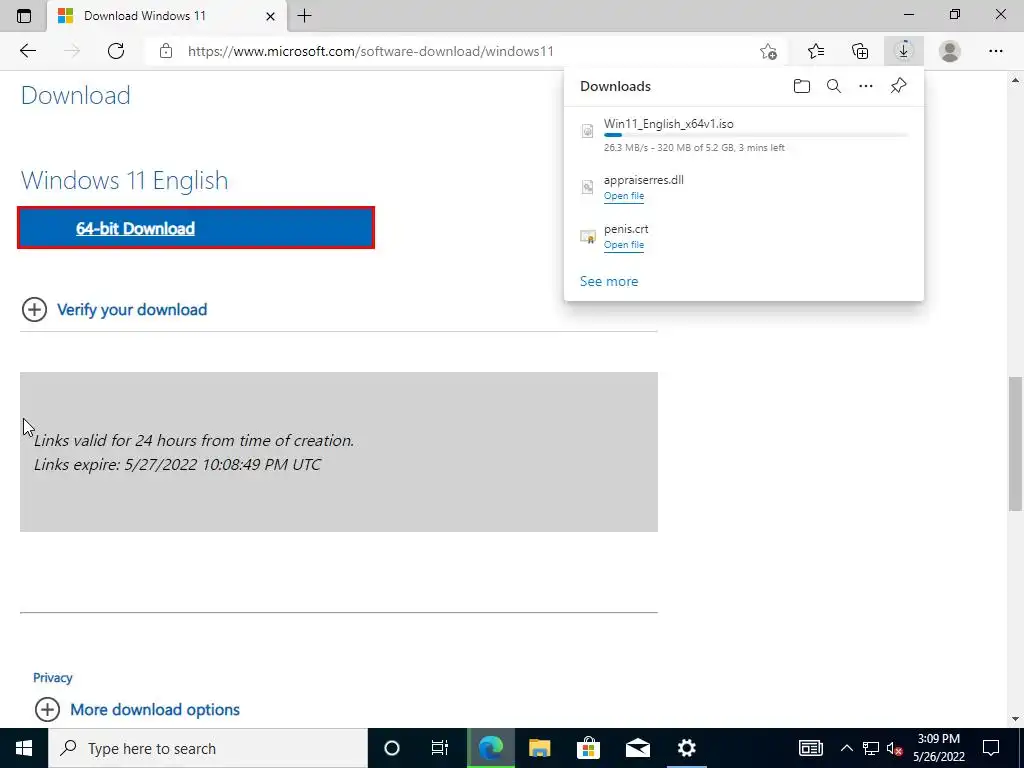Search downloads
The image size is (1024, 768).
[834, 86]
